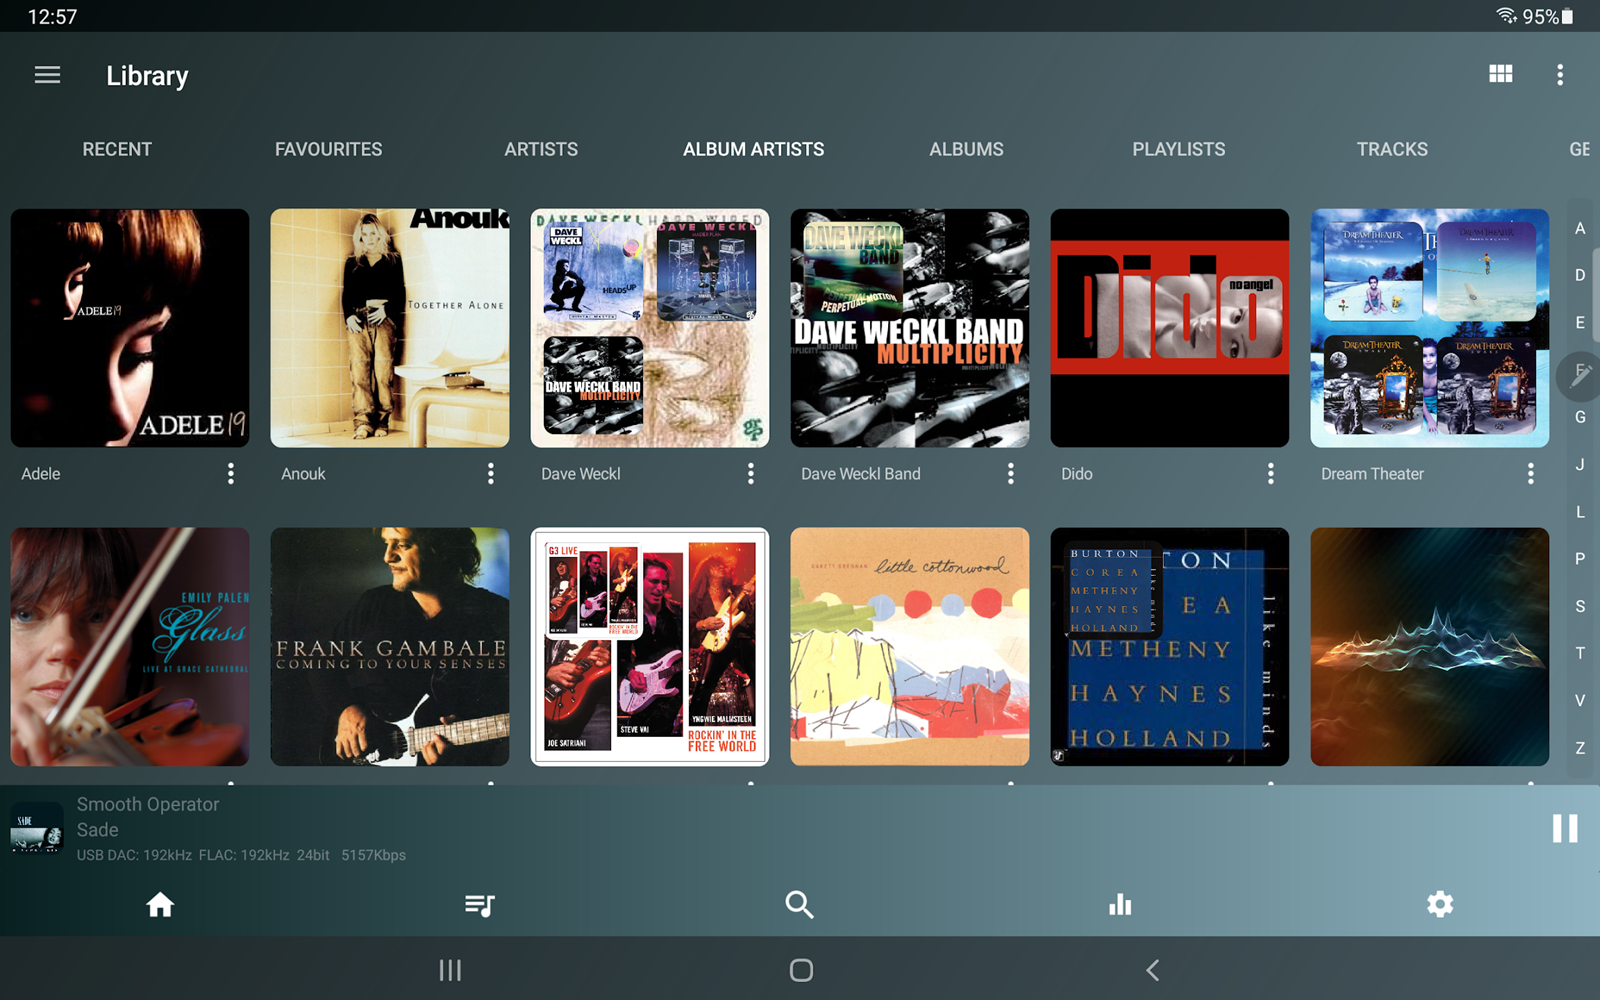Open more options for Dave Weckl
The image size is (1600, 1000).
pos(751,474)
